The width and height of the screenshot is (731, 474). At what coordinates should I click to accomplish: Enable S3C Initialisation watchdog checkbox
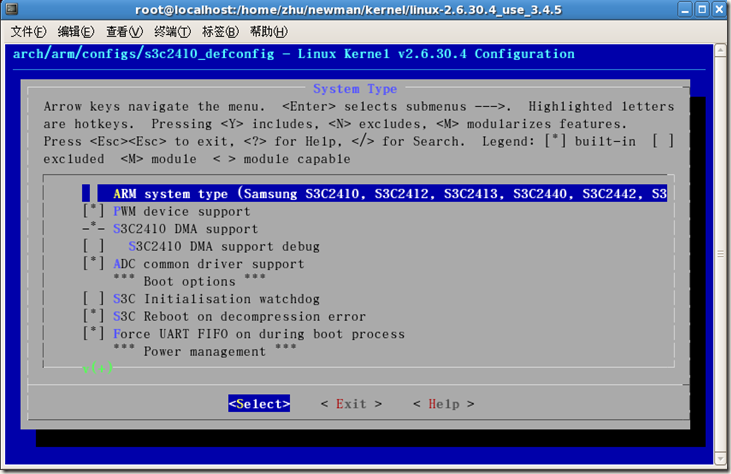pyautogui.click(x=93, y=299)
